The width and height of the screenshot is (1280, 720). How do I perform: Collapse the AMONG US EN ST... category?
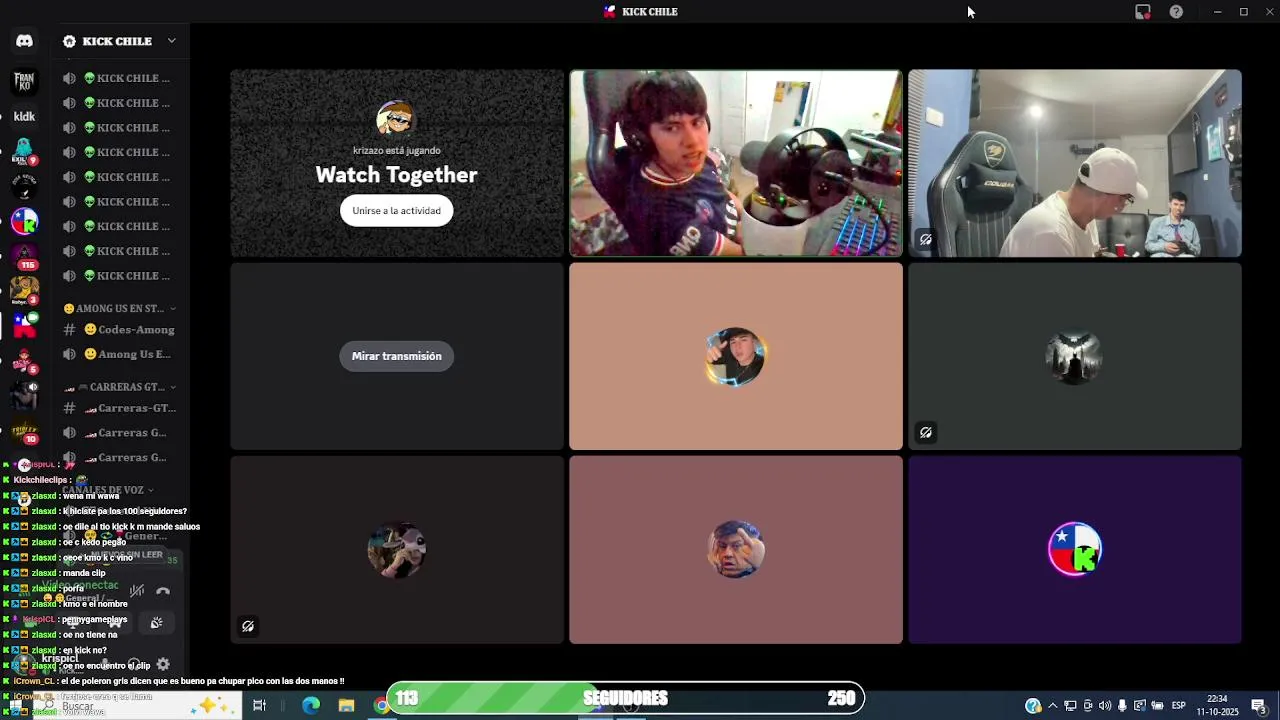(x=120, y=308)
